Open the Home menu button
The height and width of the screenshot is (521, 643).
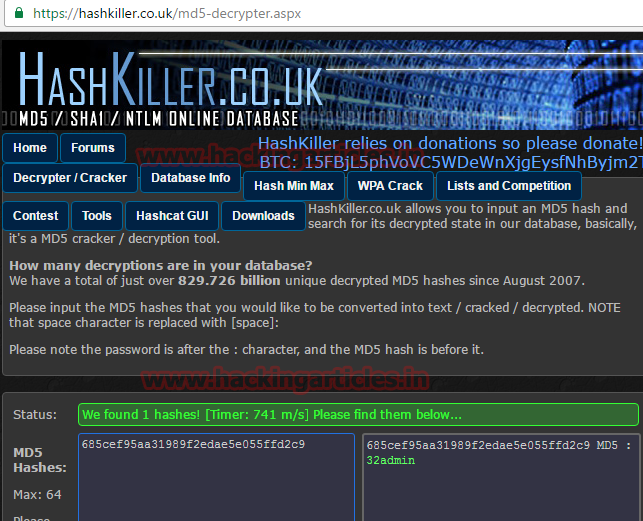coord(30,148)
